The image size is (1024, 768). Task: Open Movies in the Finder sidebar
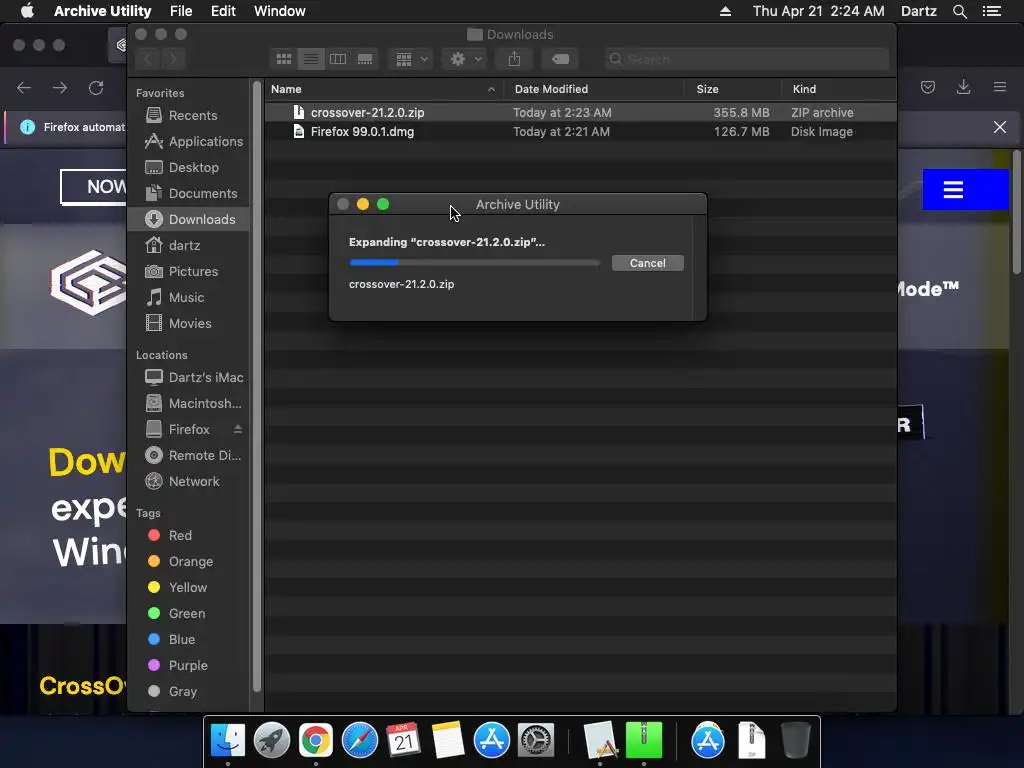pyautogui.click(x=188, y=323)
